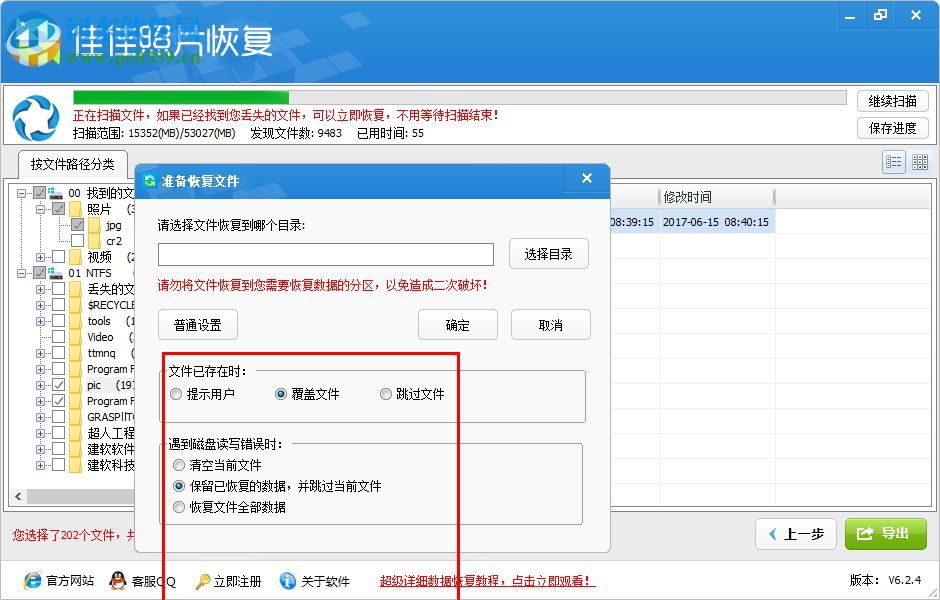Uncheck the pic folder checkbox
Image resolution: width=940 pixels, height=600 pixels.
(x=57, y=384)
